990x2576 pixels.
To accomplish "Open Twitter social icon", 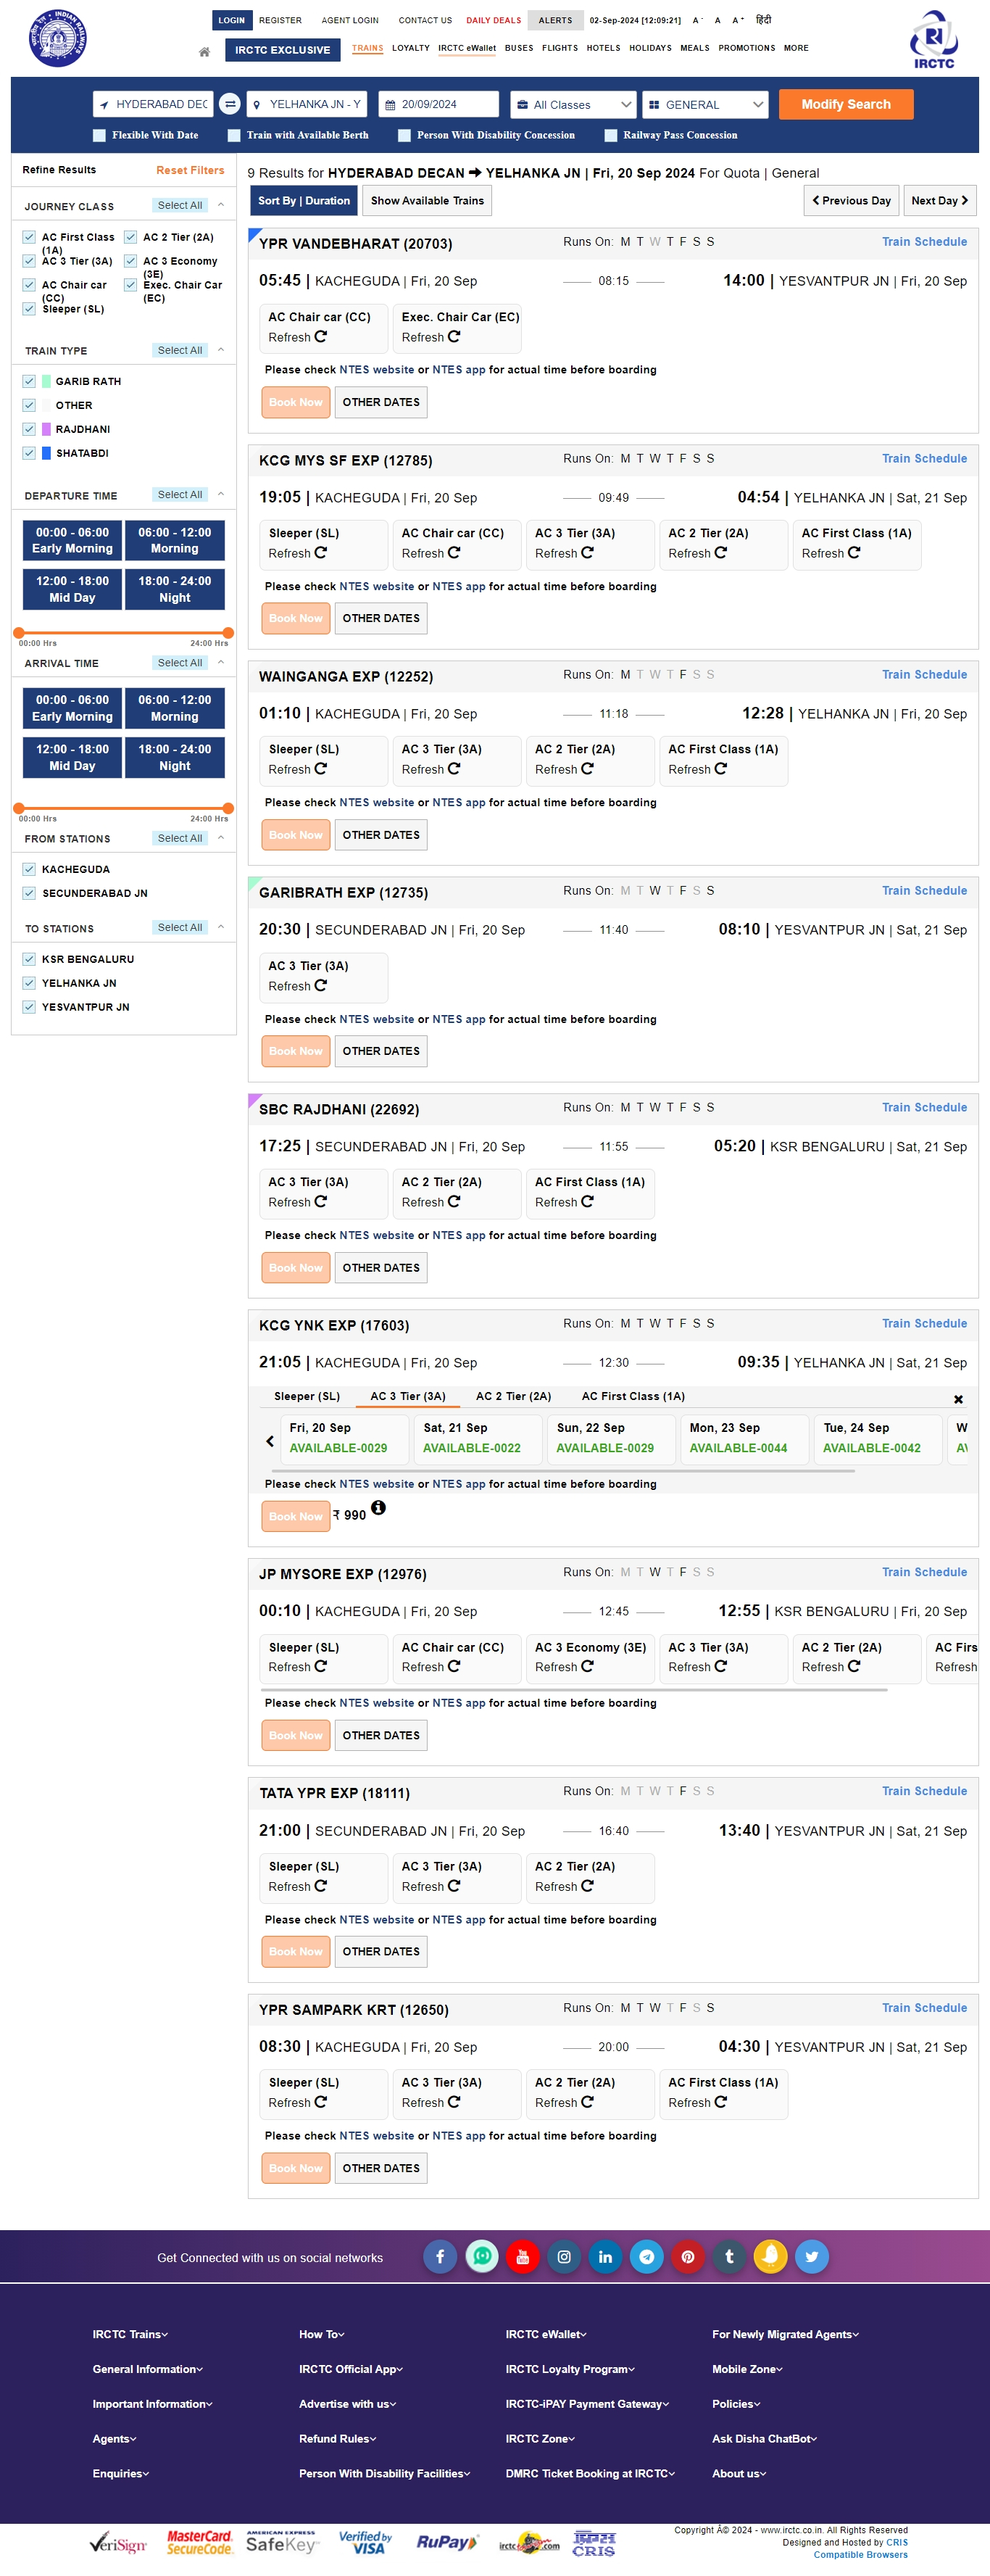I will coord(812,2257).
